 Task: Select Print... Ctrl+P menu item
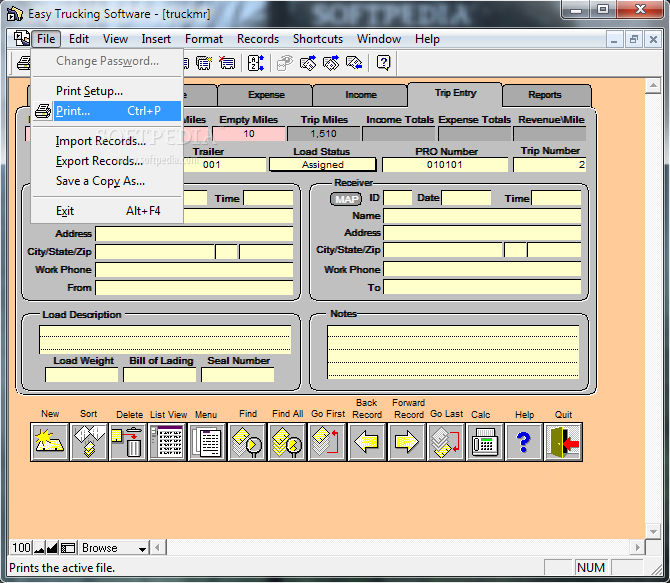[x=107, y=111]
